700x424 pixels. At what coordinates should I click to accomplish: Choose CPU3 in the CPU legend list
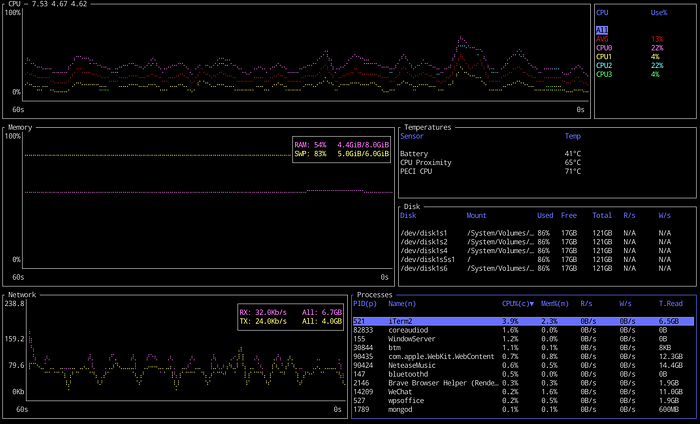tap(629, 75)
